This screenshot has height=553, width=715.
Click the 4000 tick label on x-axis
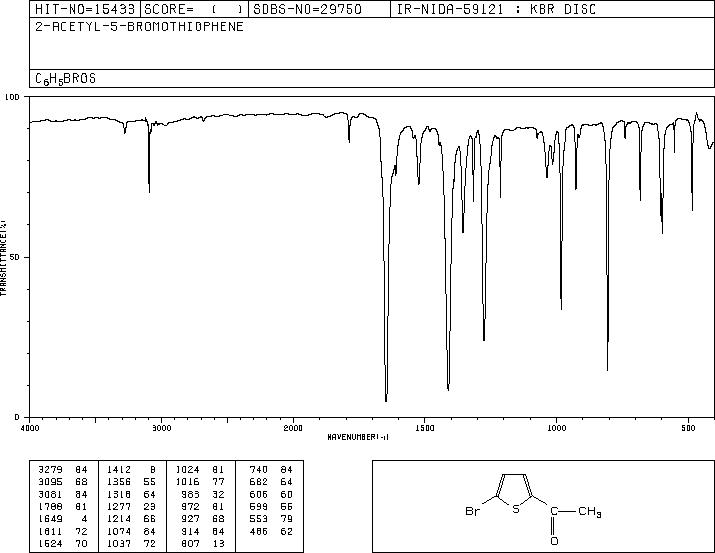pyautogui.click(x=30, y=428)
